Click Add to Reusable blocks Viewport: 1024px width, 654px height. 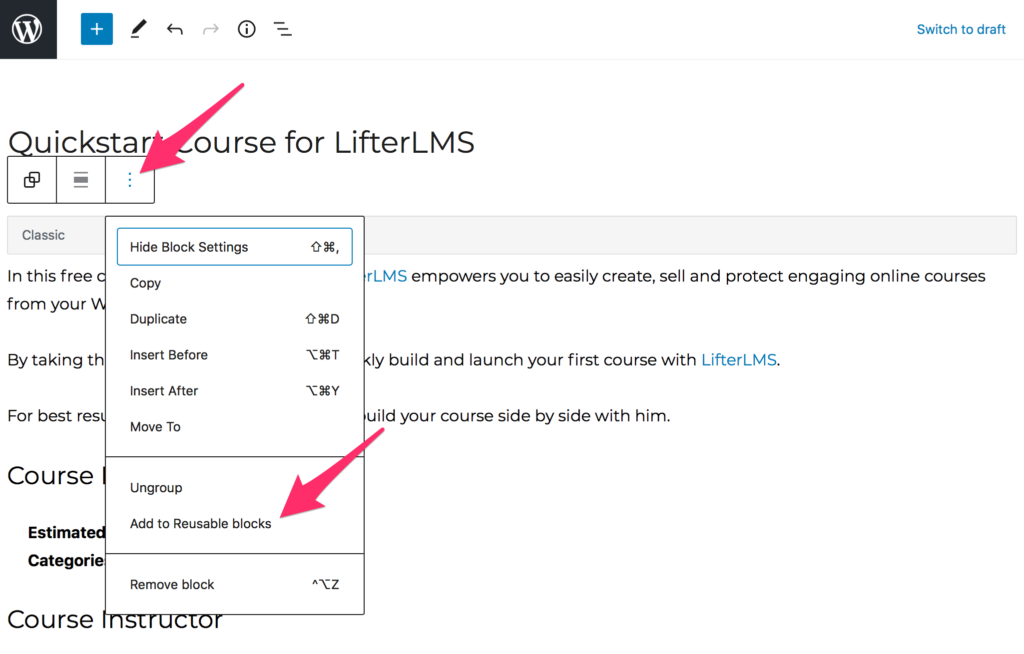pos(234,523)
